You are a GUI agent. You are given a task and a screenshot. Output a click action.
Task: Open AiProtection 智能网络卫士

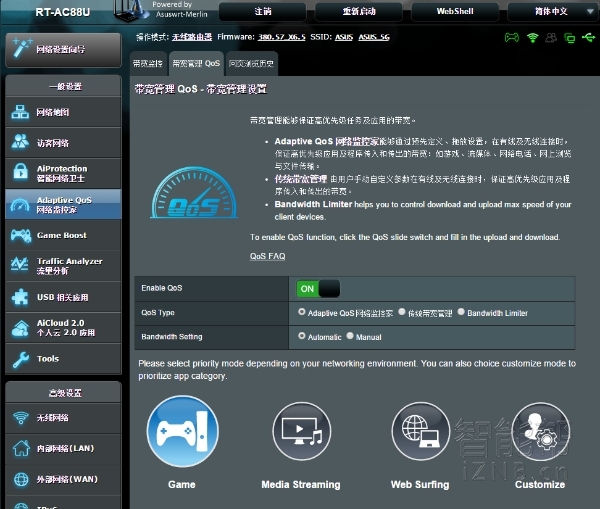[x=64, y=173]
